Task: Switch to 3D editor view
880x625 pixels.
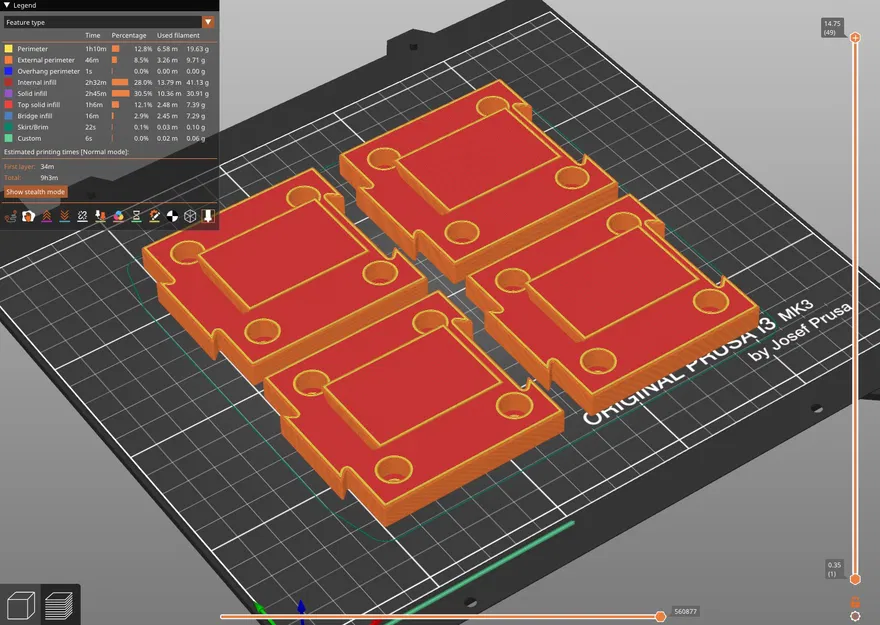Action: 20,603
